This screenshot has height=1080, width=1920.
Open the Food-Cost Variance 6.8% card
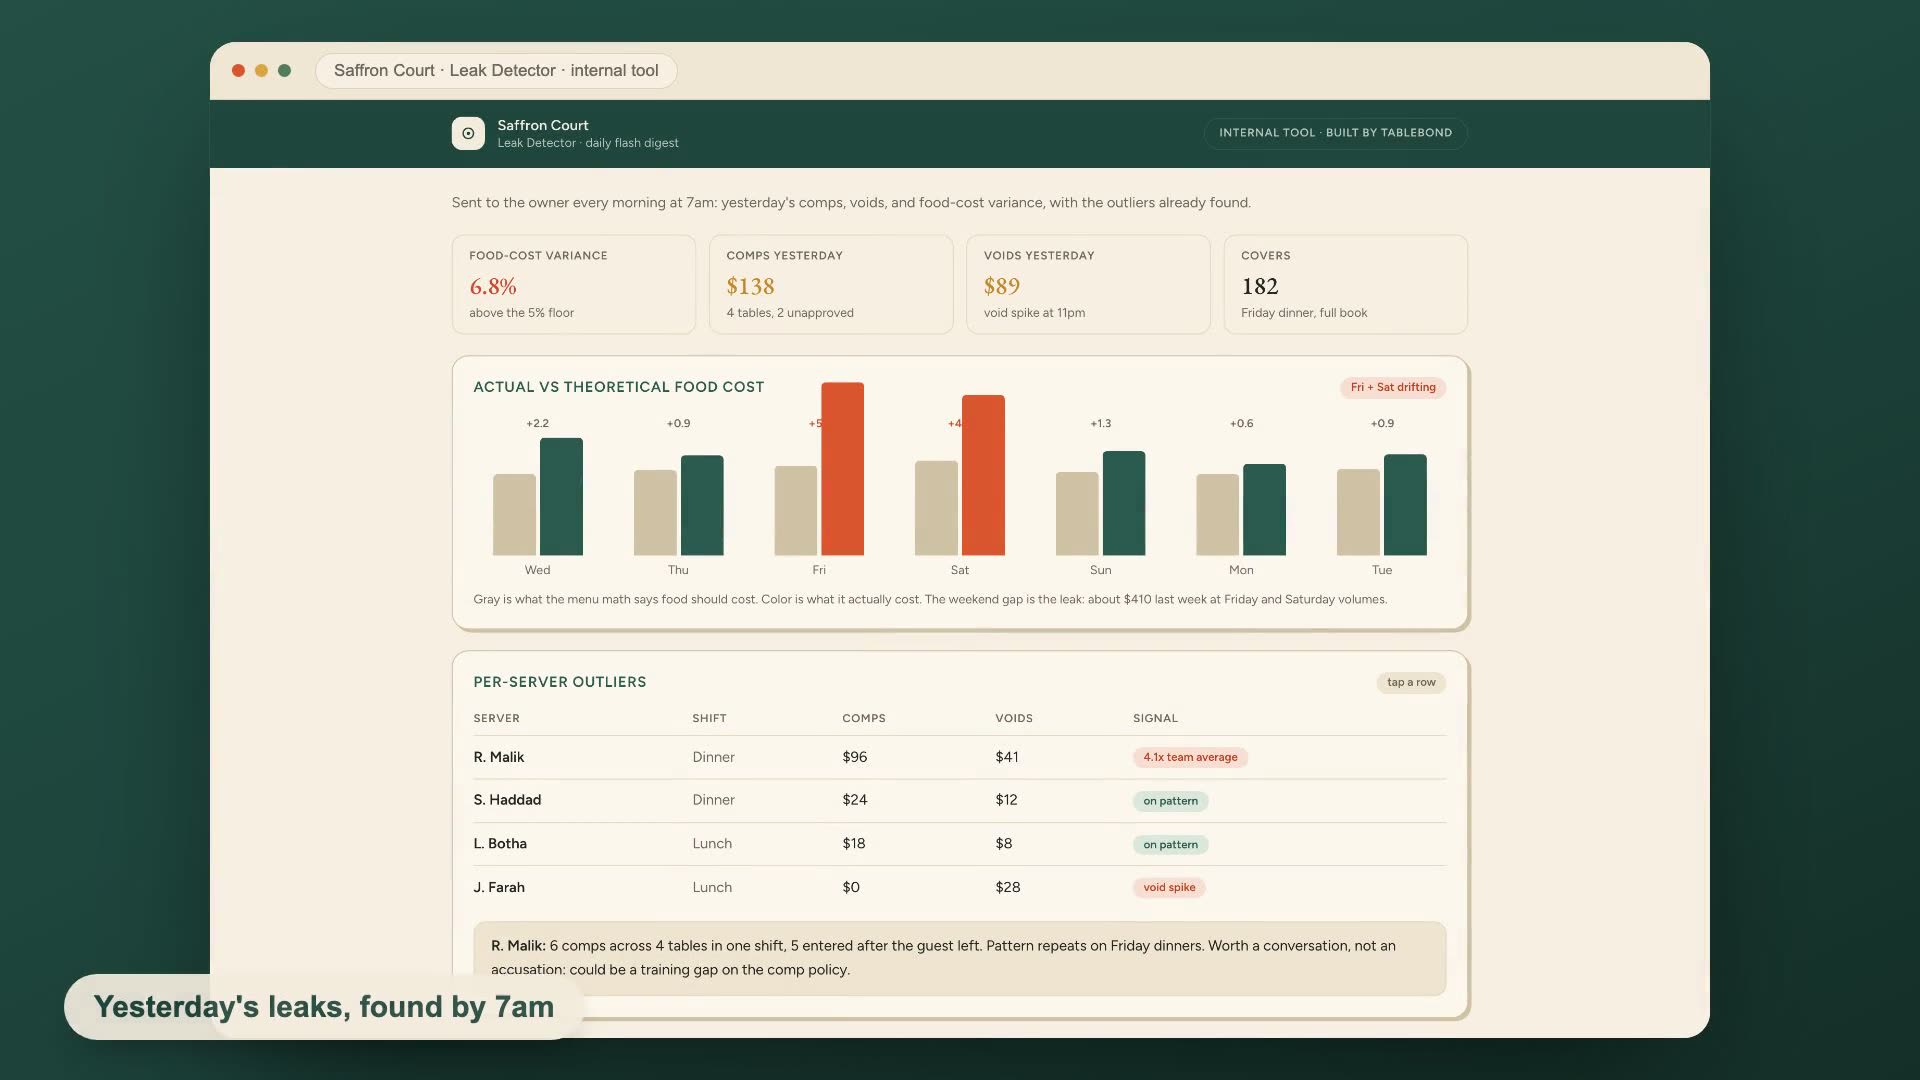tap(573, 284)
